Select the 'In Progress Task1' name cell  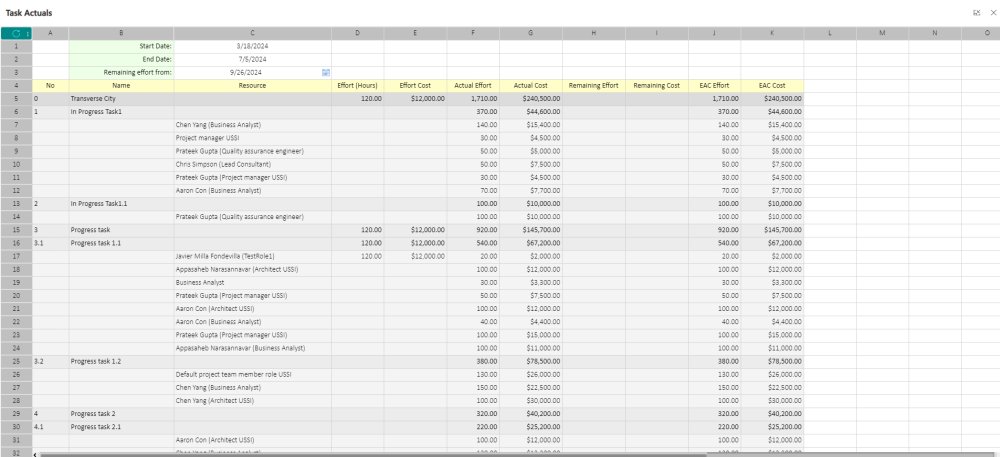coord(121,112)
